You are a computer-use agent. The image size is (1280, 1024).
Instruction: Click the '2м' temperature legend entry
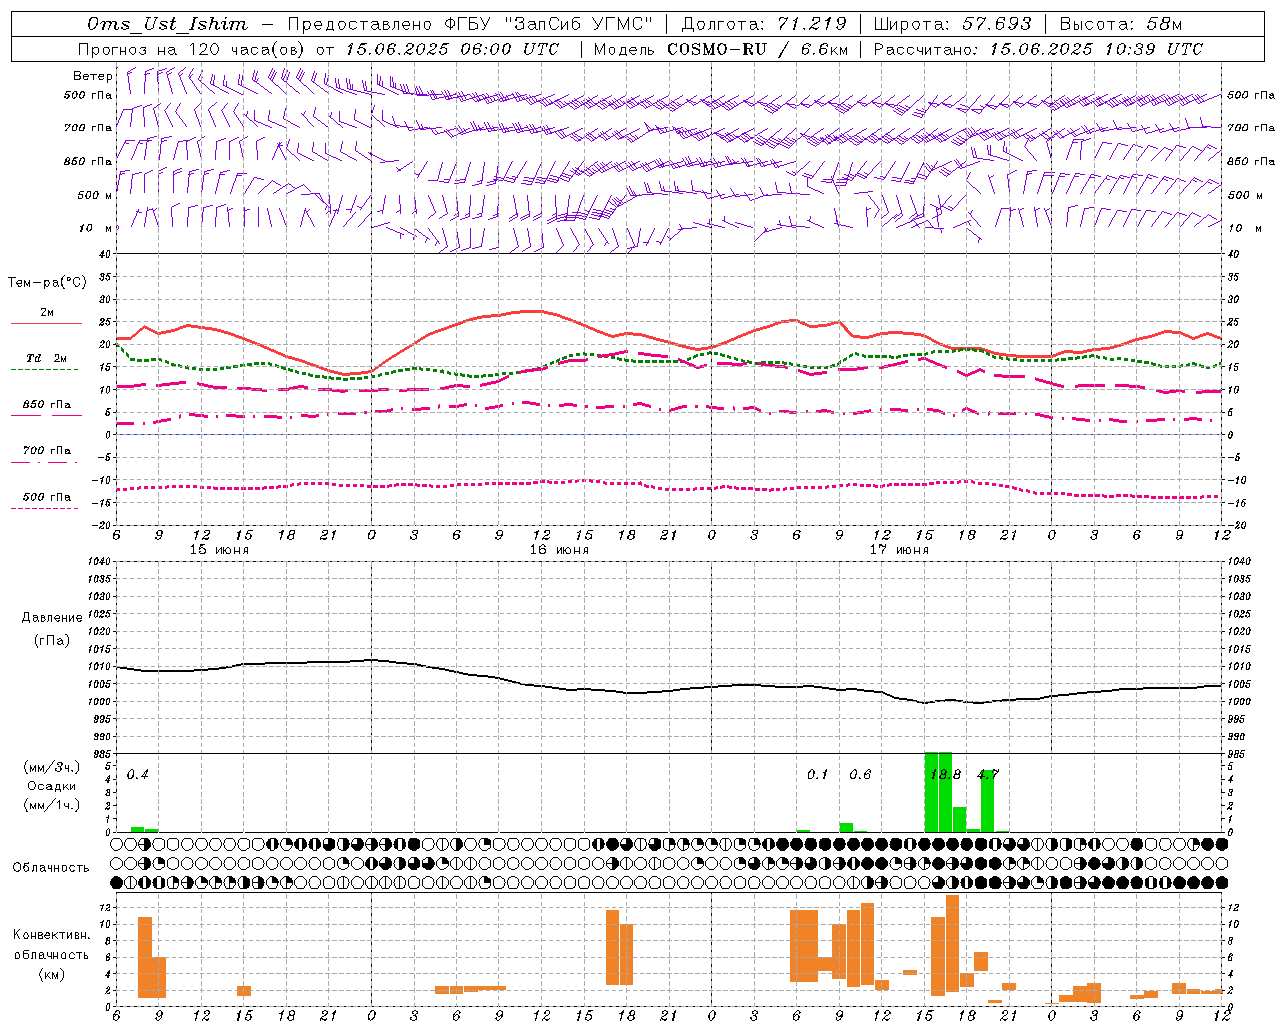click(47, 312)
